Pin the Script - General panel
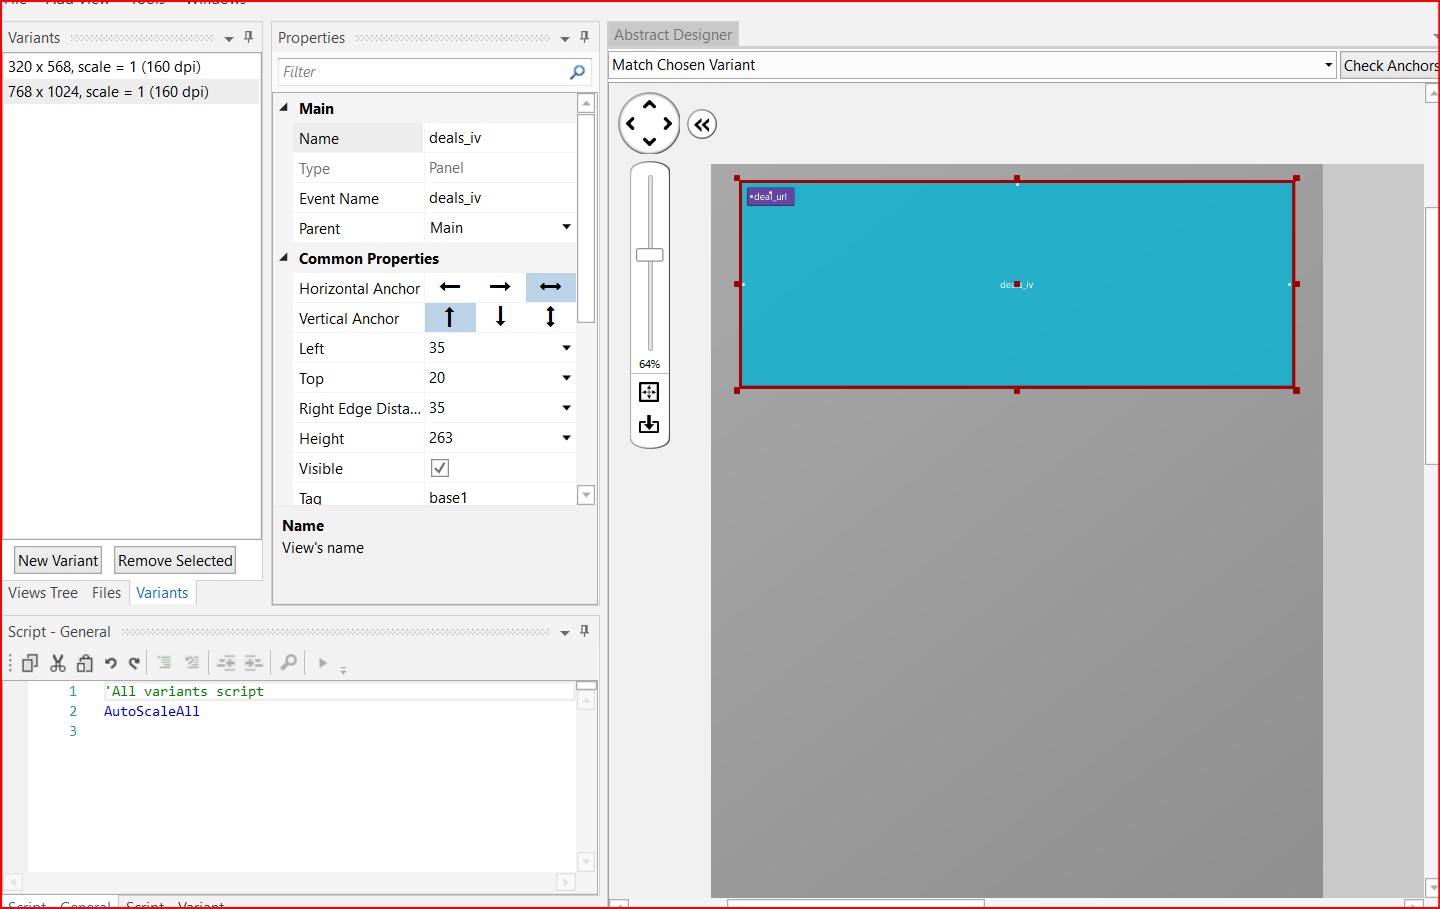The image size is (1440, 909). click(585, 631)
